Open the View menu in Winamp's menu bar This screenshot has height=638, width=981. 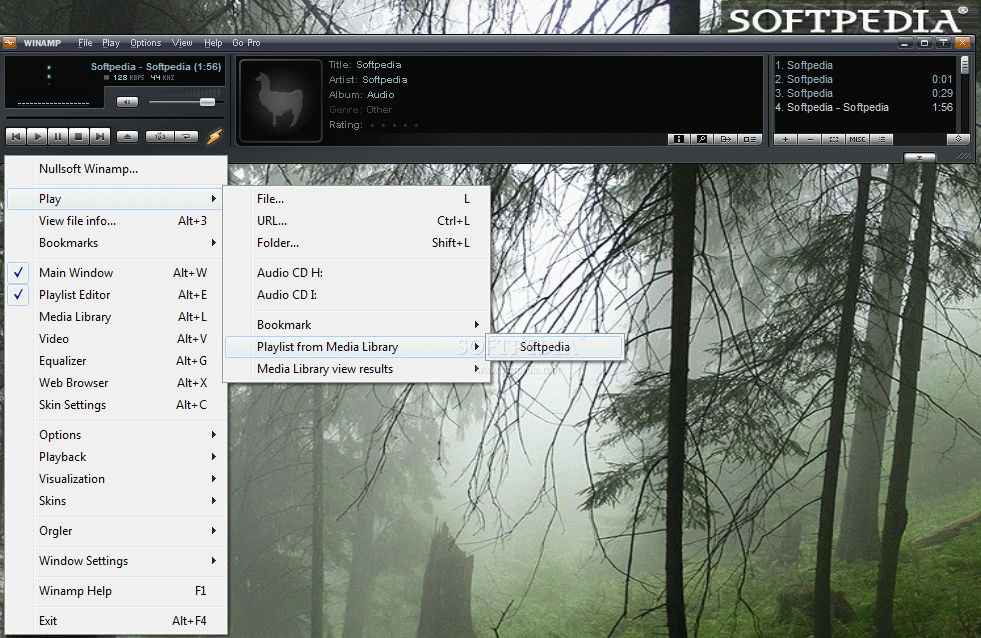click(x=182, y=43)
